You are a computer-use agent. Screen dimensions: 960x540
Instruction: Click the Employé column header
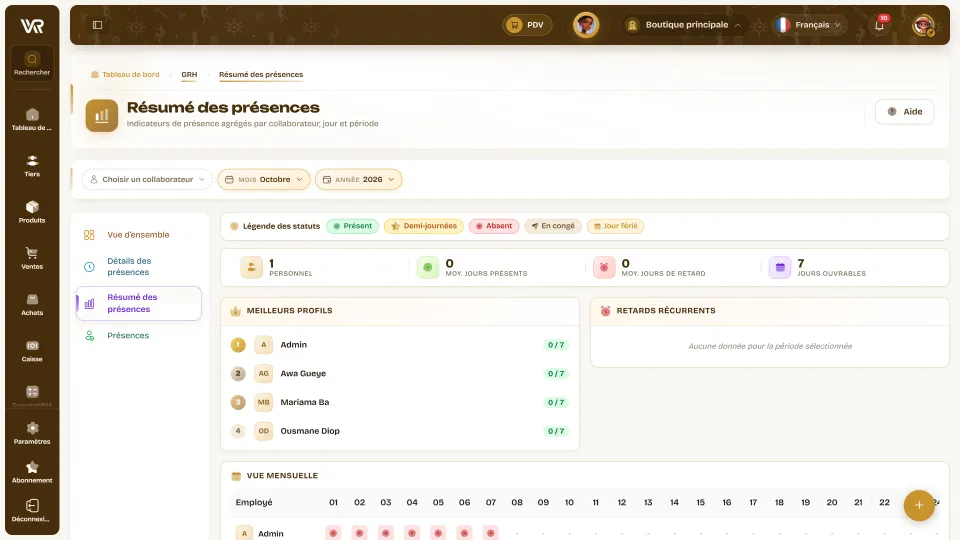coord(254,503)
